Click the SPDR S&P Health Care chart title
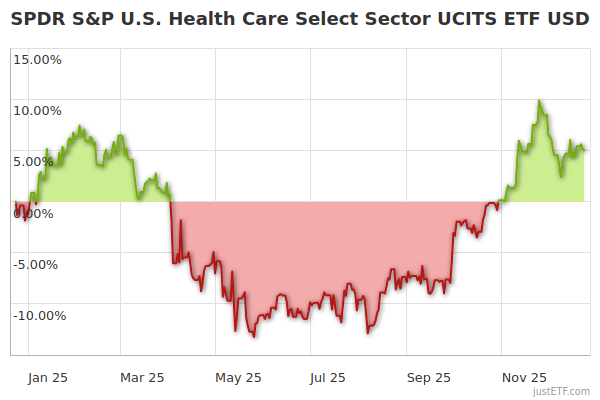Viewport: 600px width, 400px height. point(300,20)
